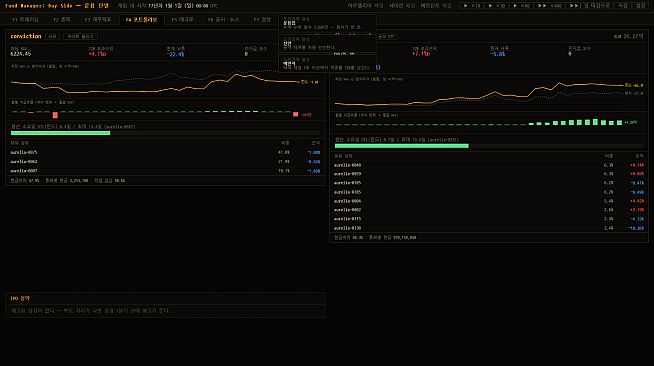Click liquidation days progress bar in conviction panel
The image size is (654, 366).
[x=165, y=133]
